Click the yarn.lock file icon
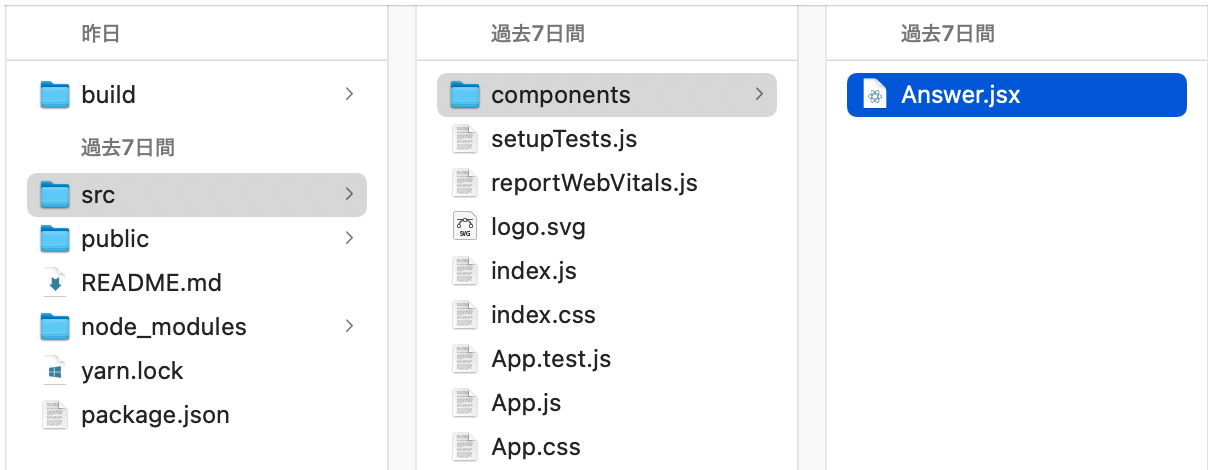 [55, 371]
